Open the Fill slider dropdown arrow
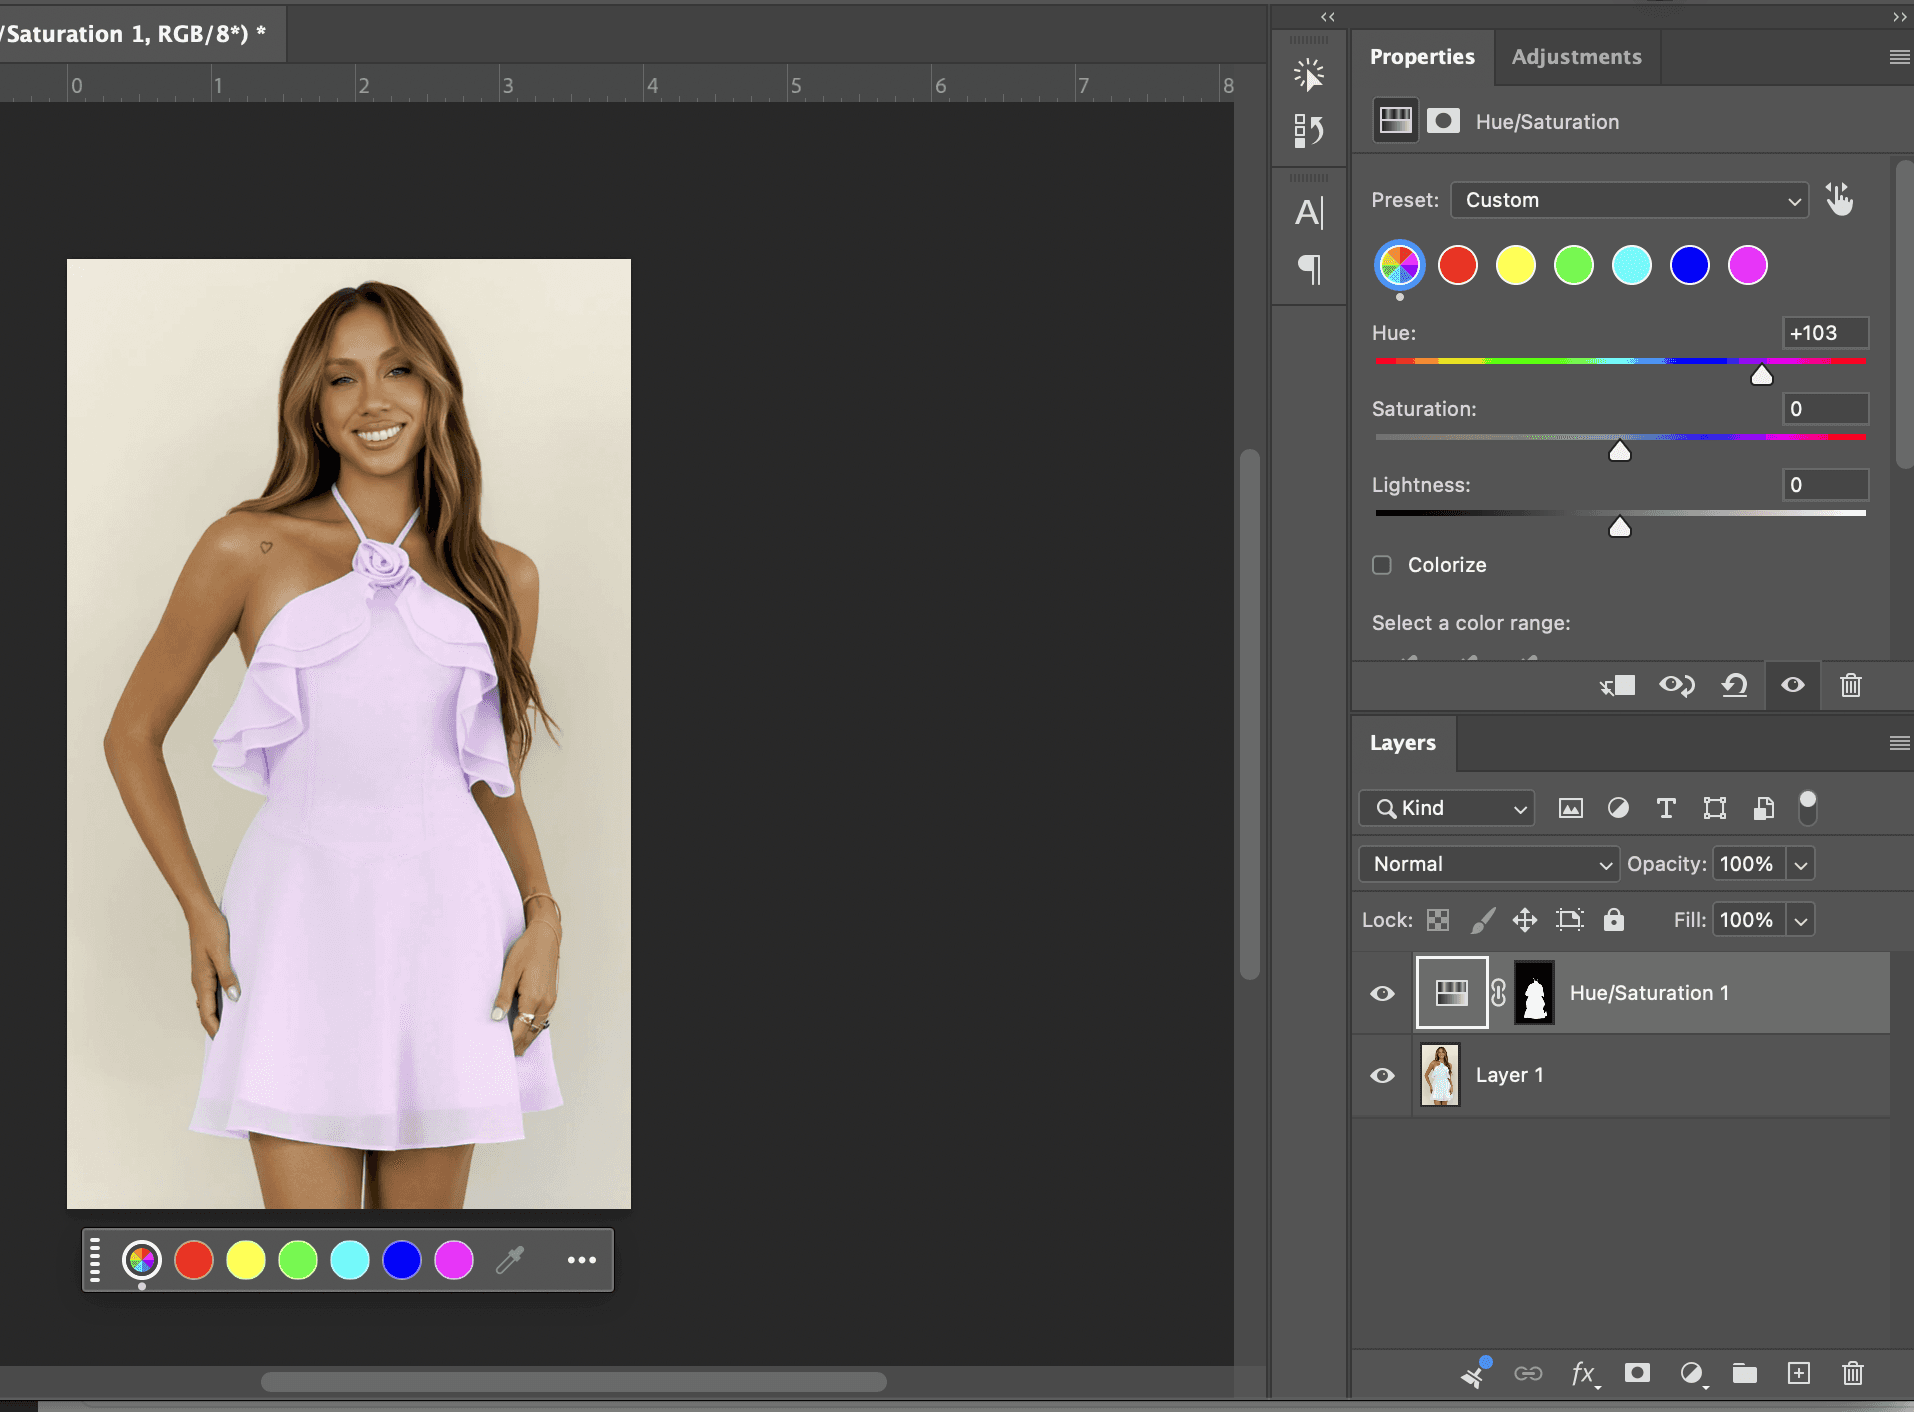Viewport: 1914px width, 1412px height. coord(1801,920)
